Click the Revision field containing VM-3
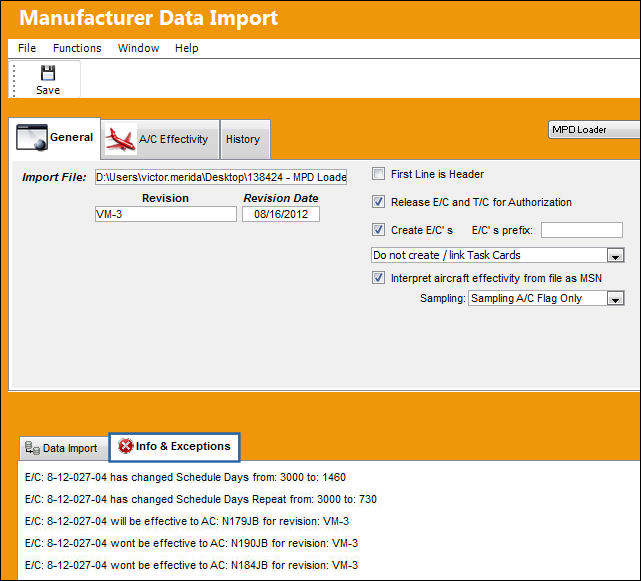Image resolution: width=641 pixels, height=581 pixels. click(166, 214)
